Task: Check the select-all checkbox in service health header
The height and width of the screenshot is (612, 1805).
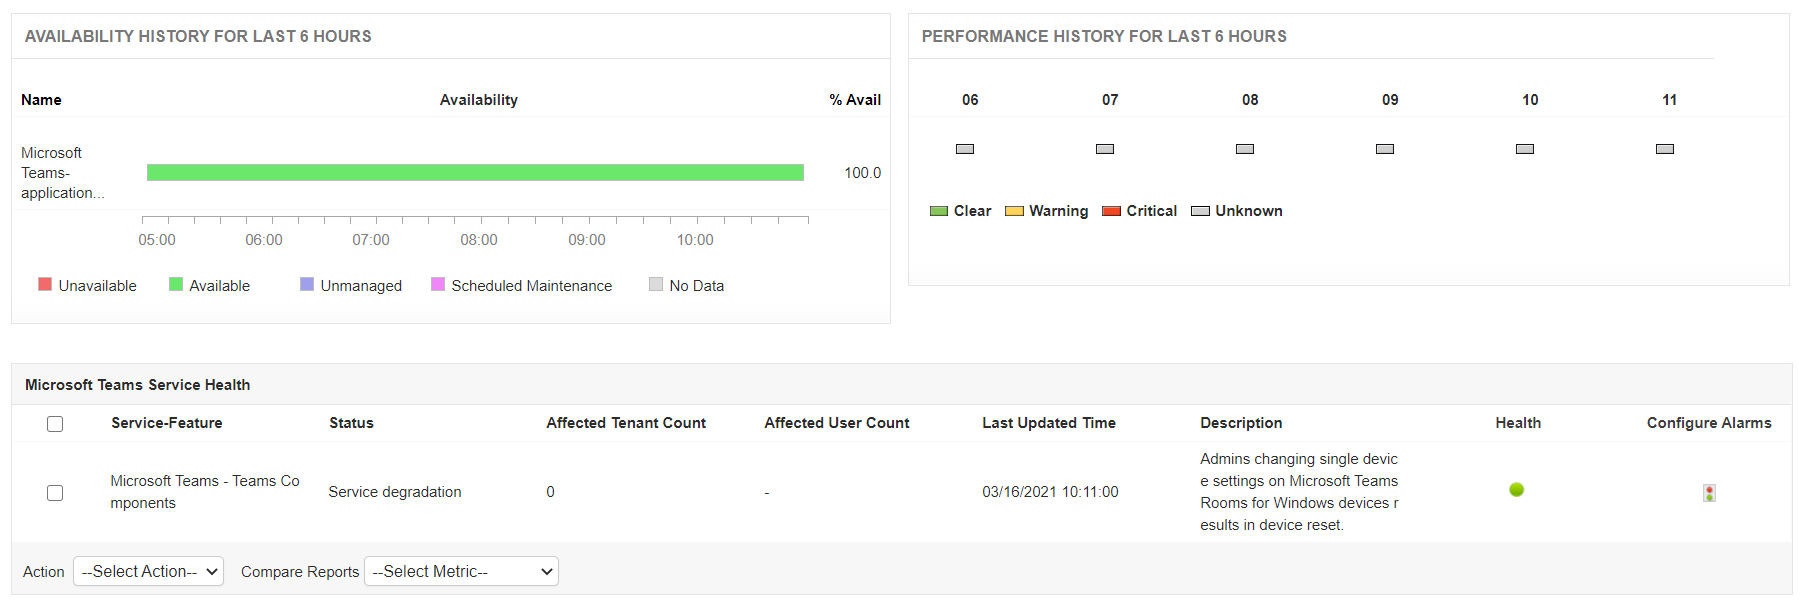Action: (55, 424)
